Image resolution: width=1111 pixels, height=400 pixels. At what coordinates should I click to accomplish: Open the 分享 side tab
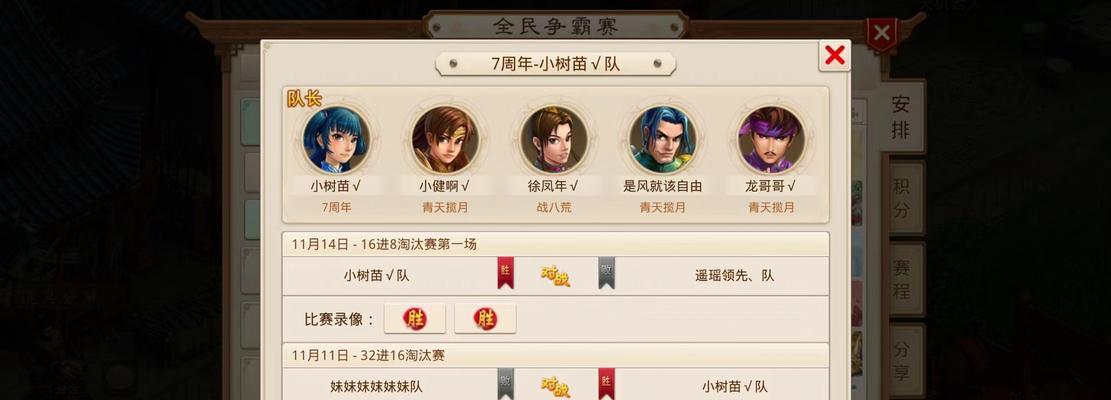pyautogui.click(x=903, y=361)
